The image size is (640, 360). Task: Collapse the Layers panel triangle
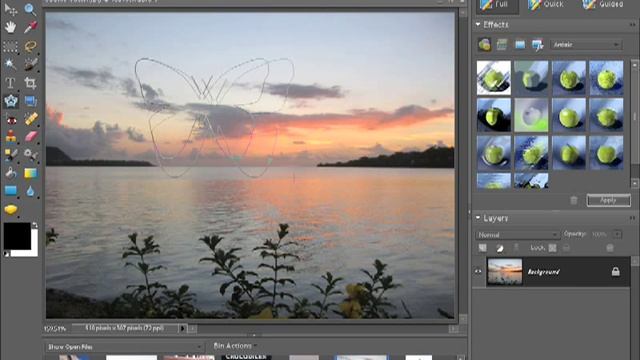pos(478,218)
